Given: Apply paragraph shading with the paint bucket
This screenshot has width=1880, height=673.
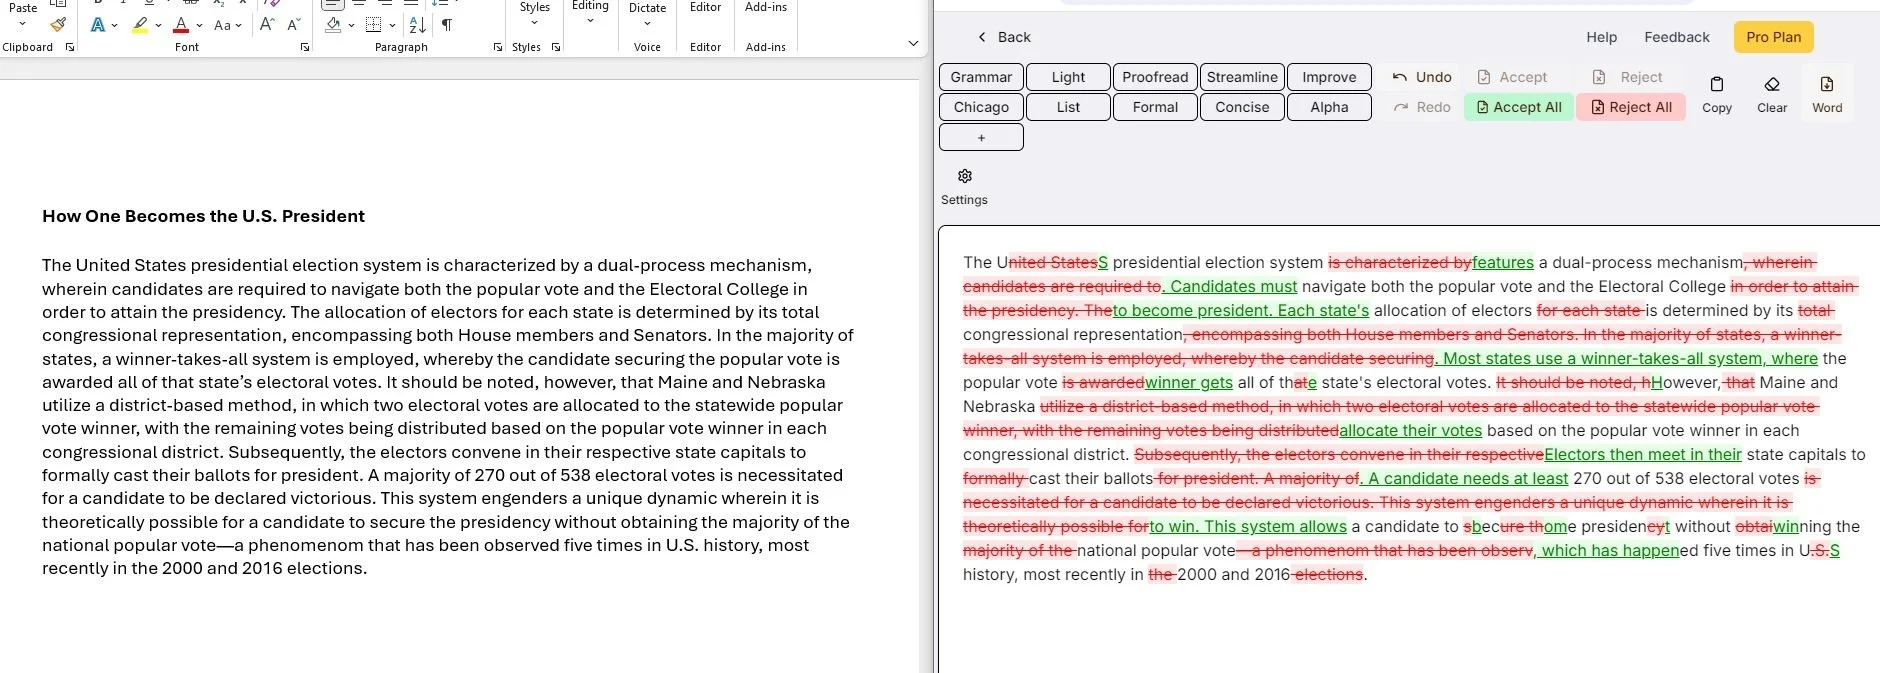Looking at the screenshot, I should coord(333,25).
